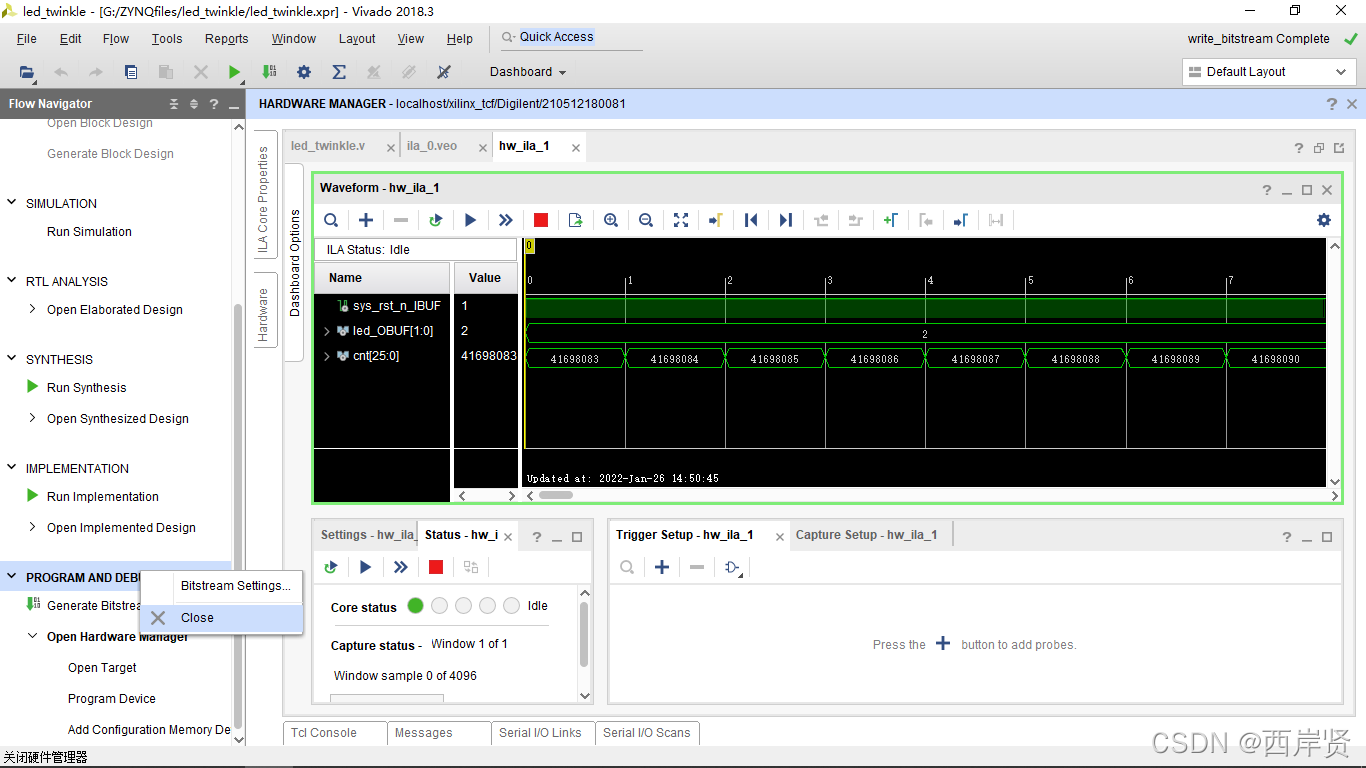1366x768 pixels.
Task: Open trigger condition logic gate dropdown
Action: [x=733, y=568]
